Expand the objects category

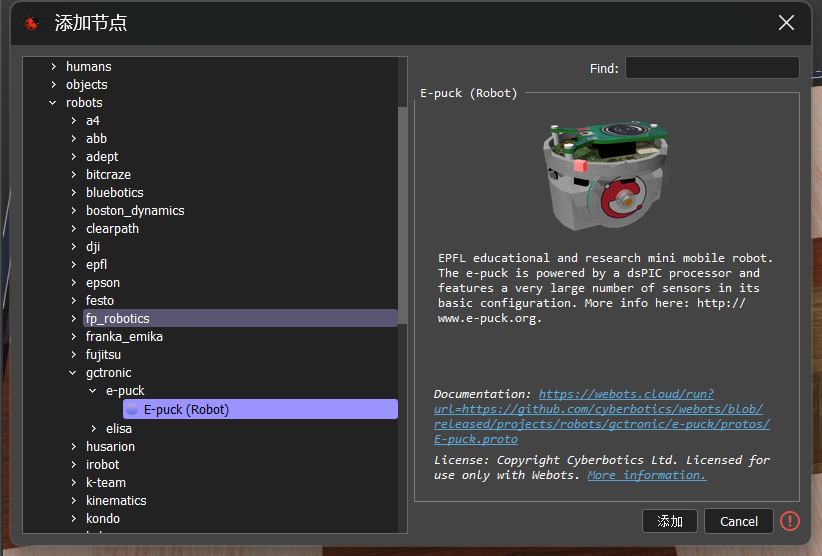pyautogui.click(x=53, y=84)
